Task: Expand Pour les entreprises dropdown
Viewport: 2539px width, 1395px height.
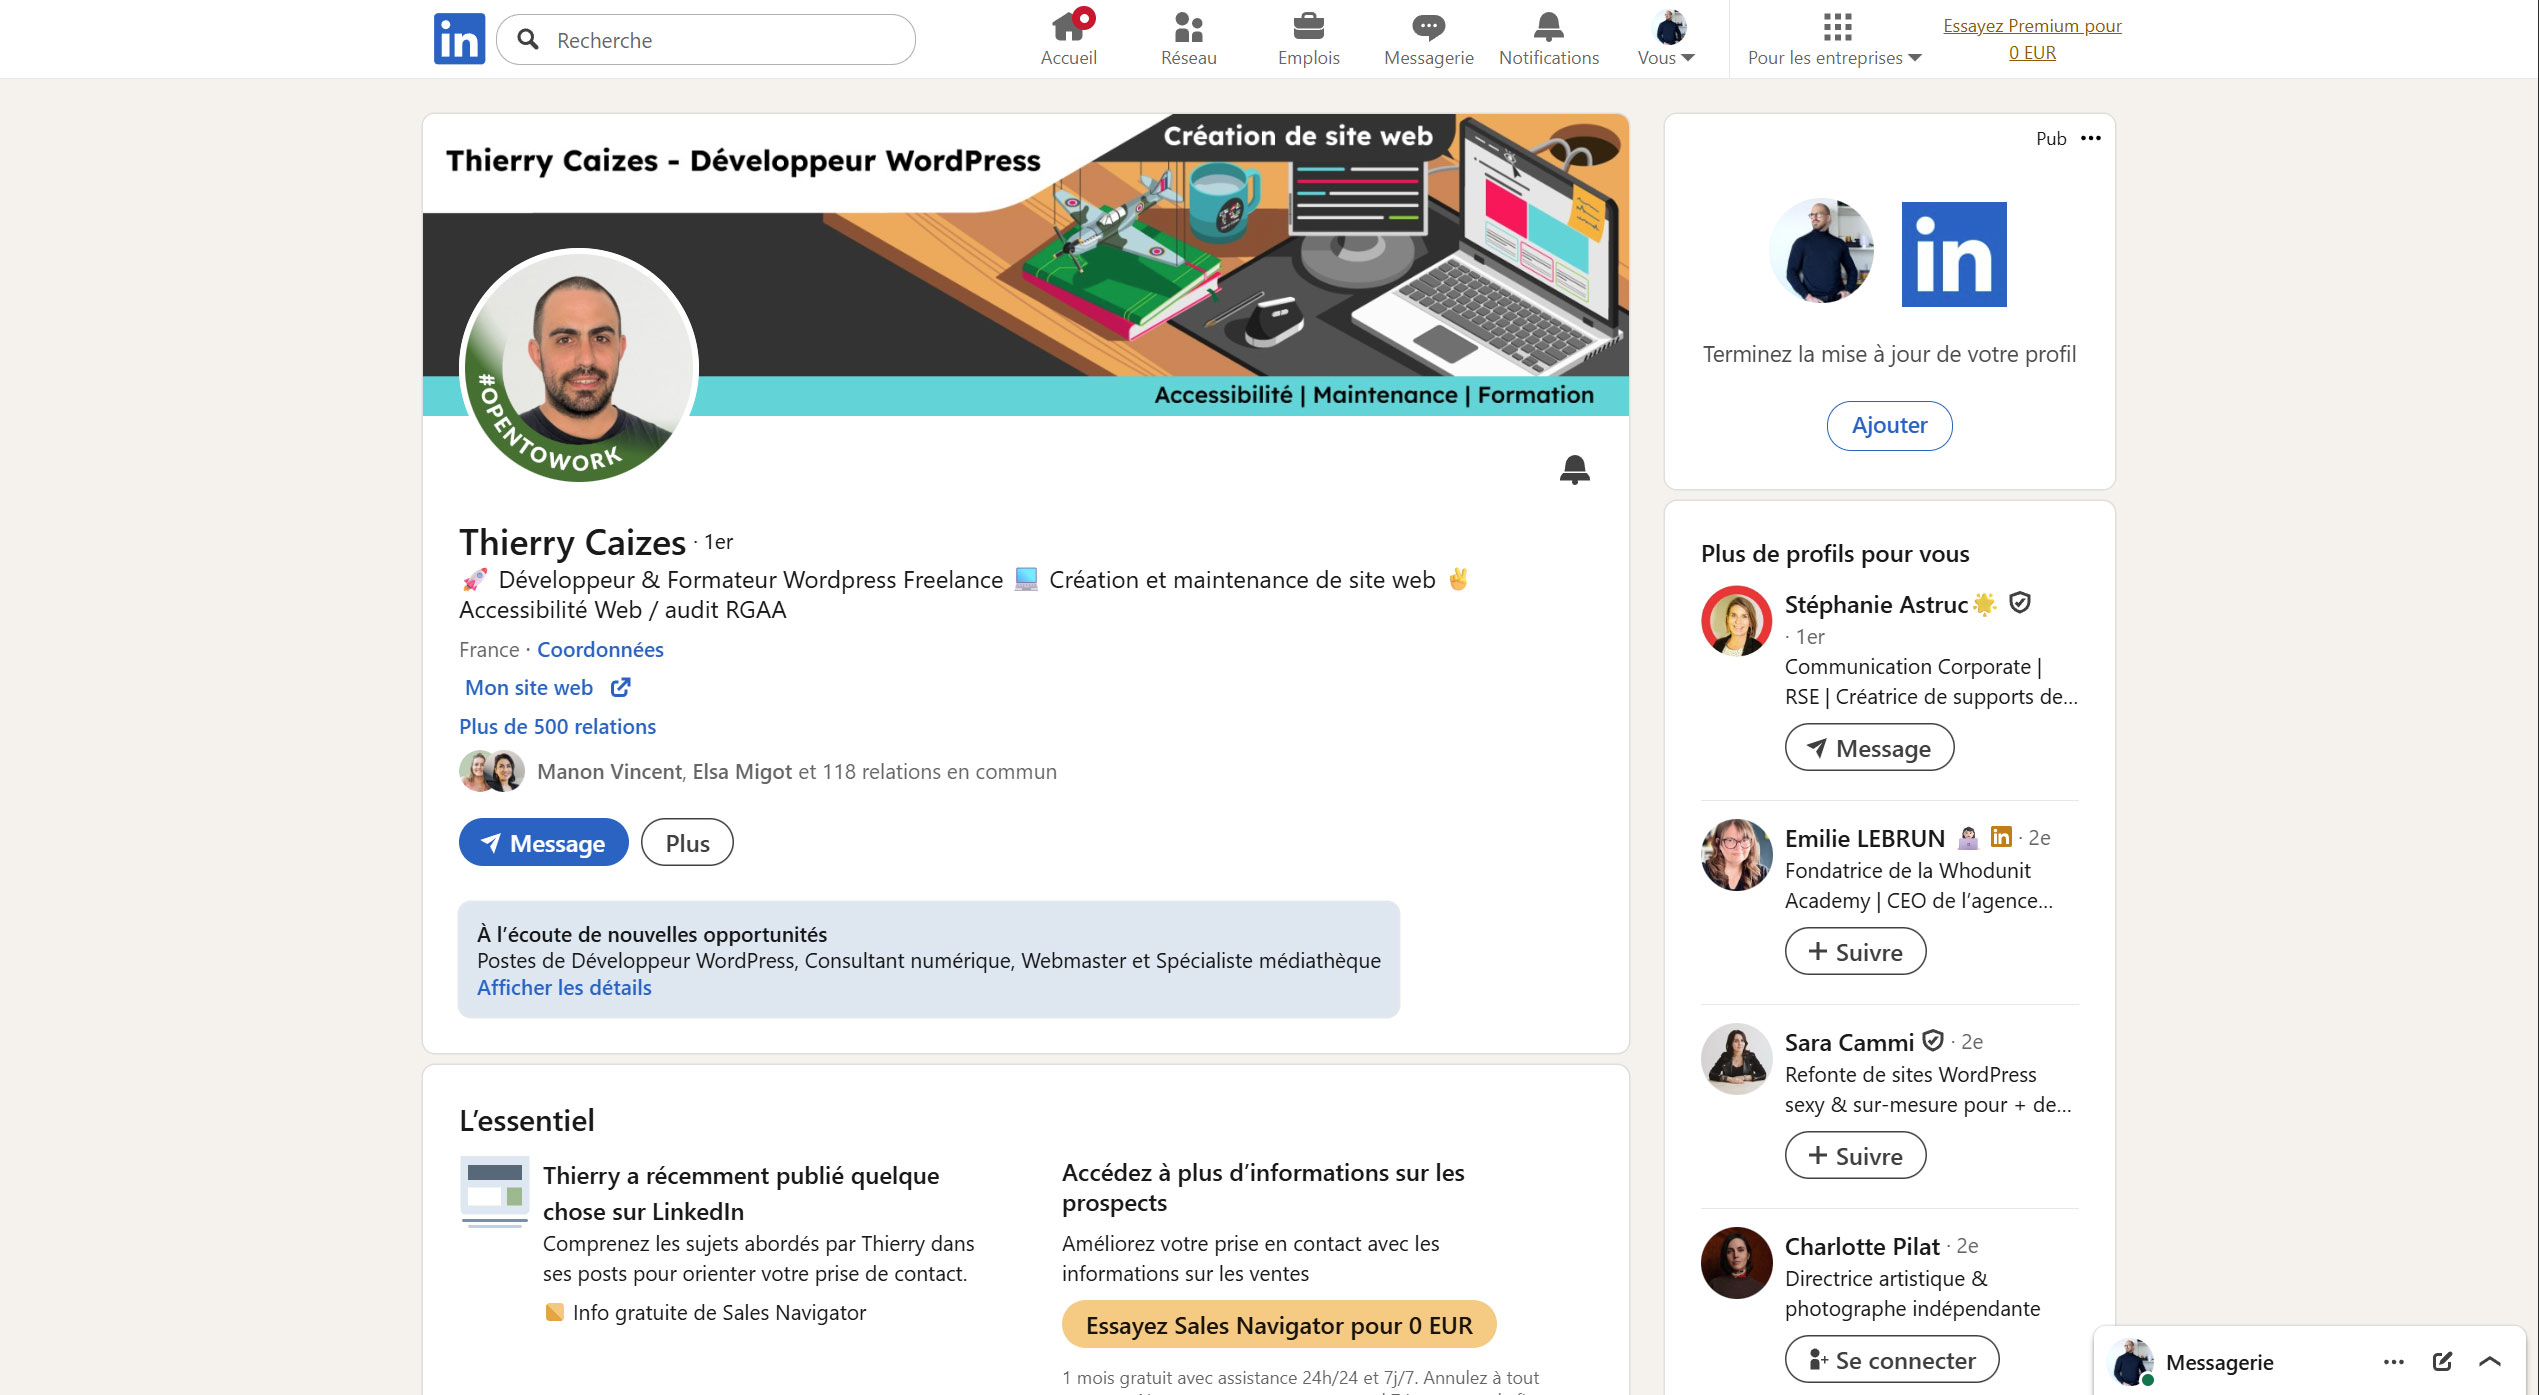Action: (1834, 40)
